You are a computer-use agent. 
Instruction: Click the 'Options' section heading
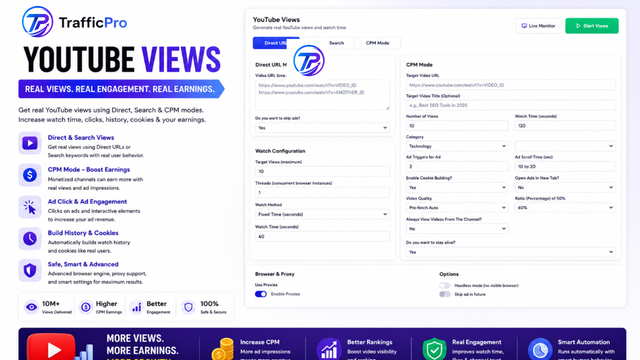click(449, 274)
